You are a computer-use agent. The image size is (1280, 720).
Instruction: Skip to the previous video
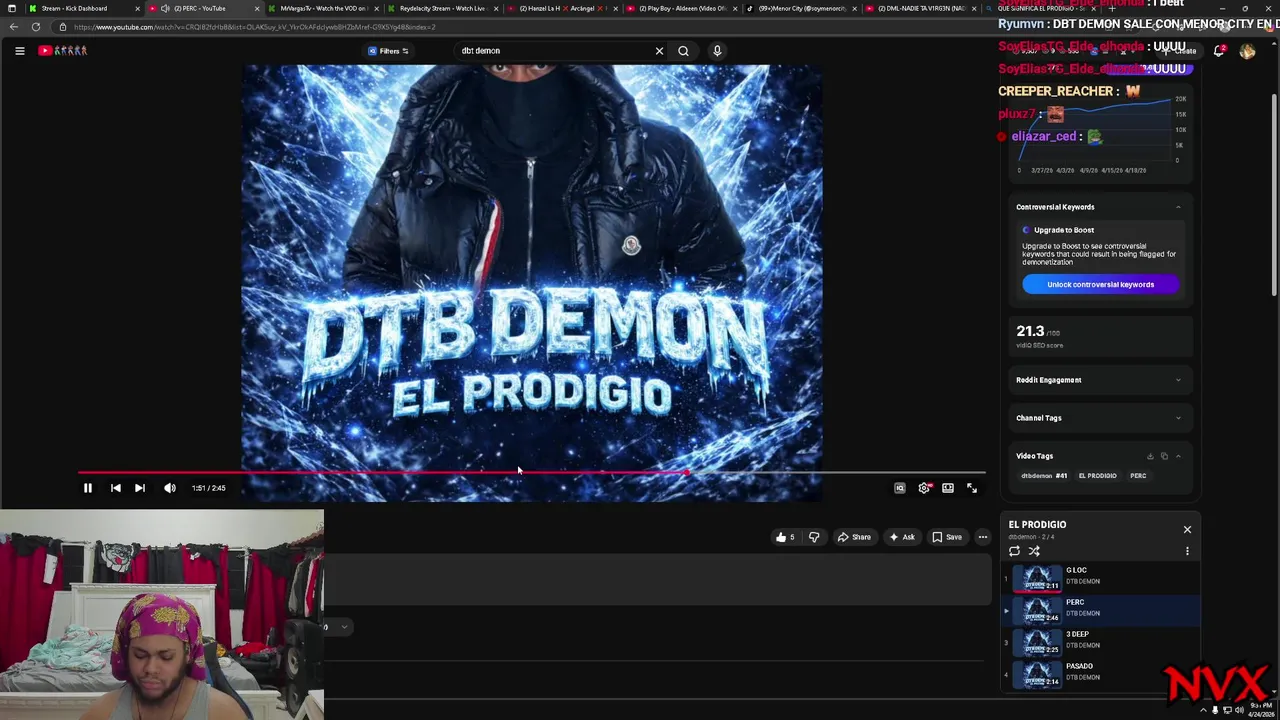tap(115, 488)
